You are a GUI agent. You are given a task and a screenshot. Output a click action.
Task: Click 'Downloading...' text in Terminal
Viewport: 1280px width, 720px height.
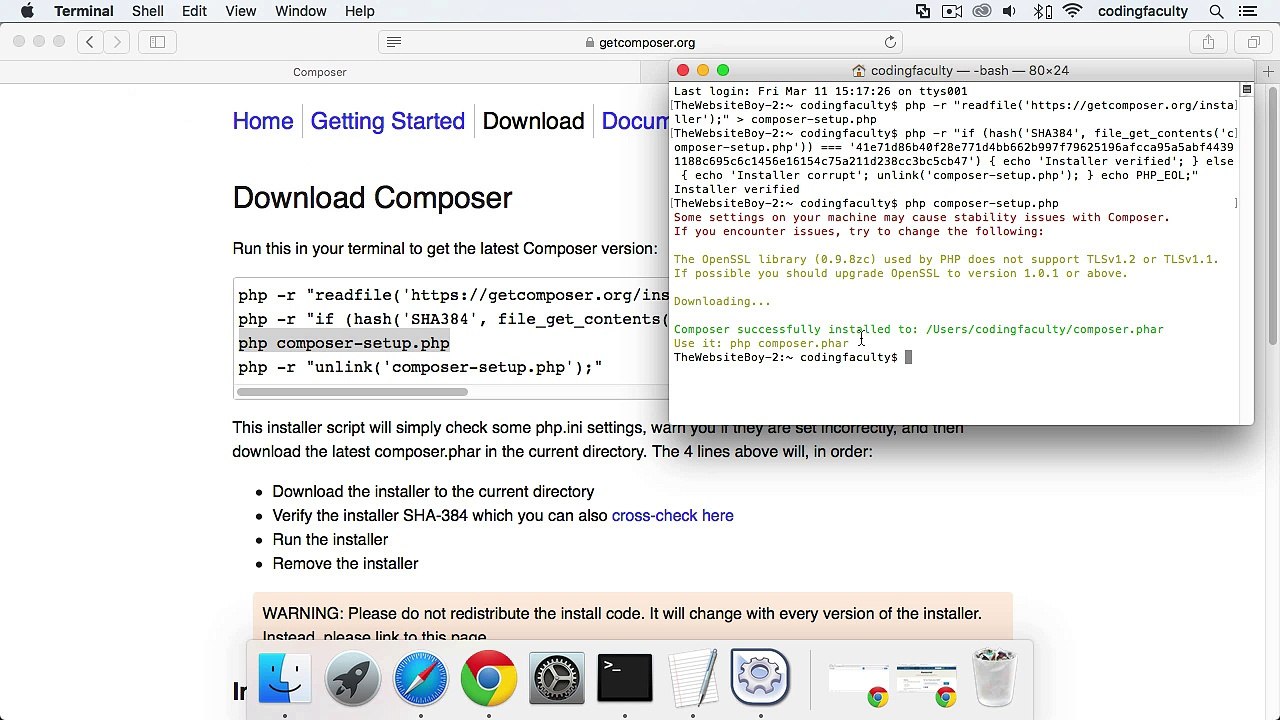(x=722, y=301)
